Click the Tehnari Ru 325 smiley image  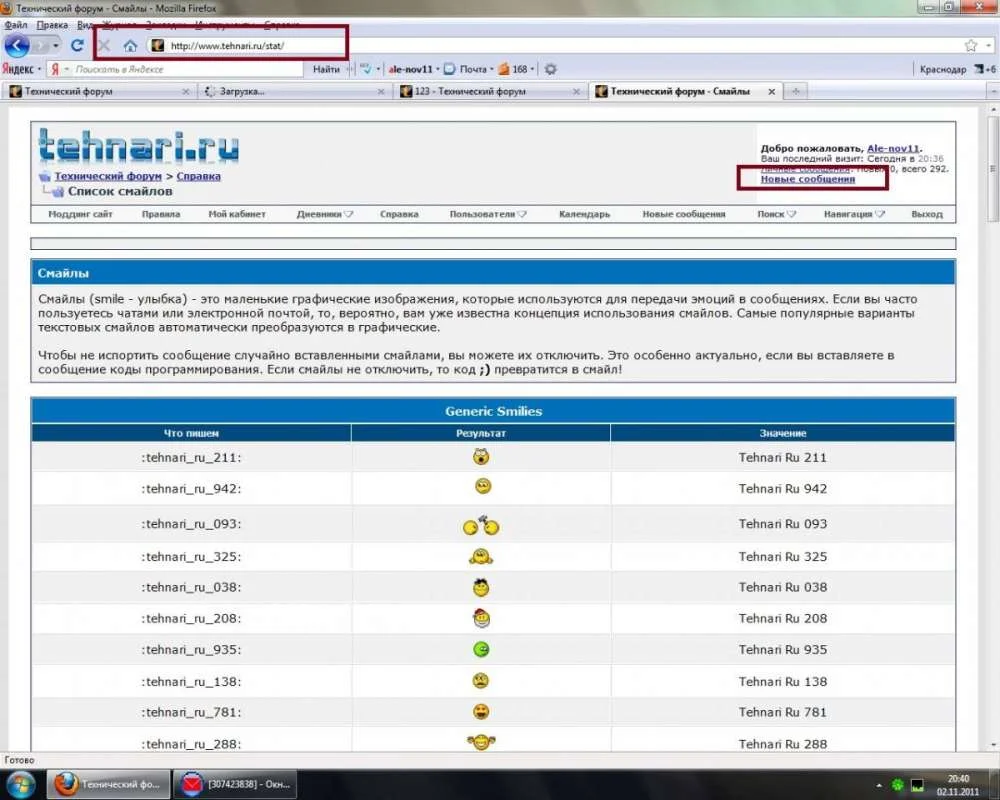point(481,557)
